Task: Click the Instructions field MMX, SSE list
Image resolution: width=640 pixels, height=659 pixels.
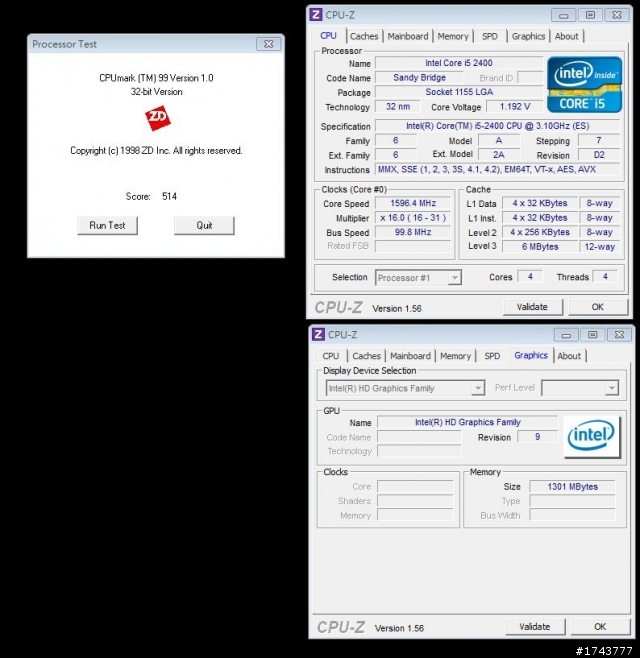Action: 498,169
